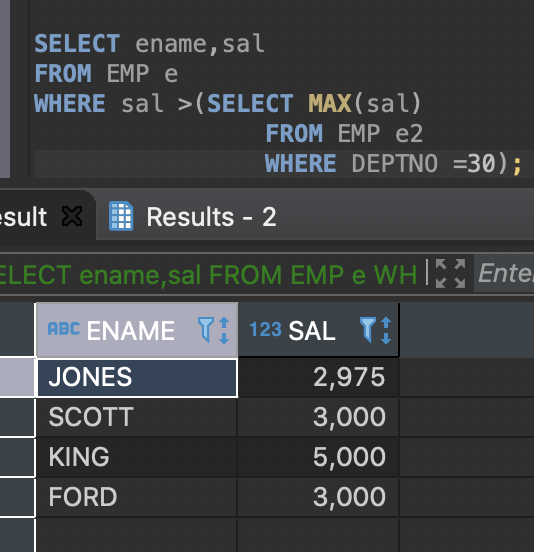Click the row header of SCOTT row
The image size is (534, 552).
(x=17, y=417)
